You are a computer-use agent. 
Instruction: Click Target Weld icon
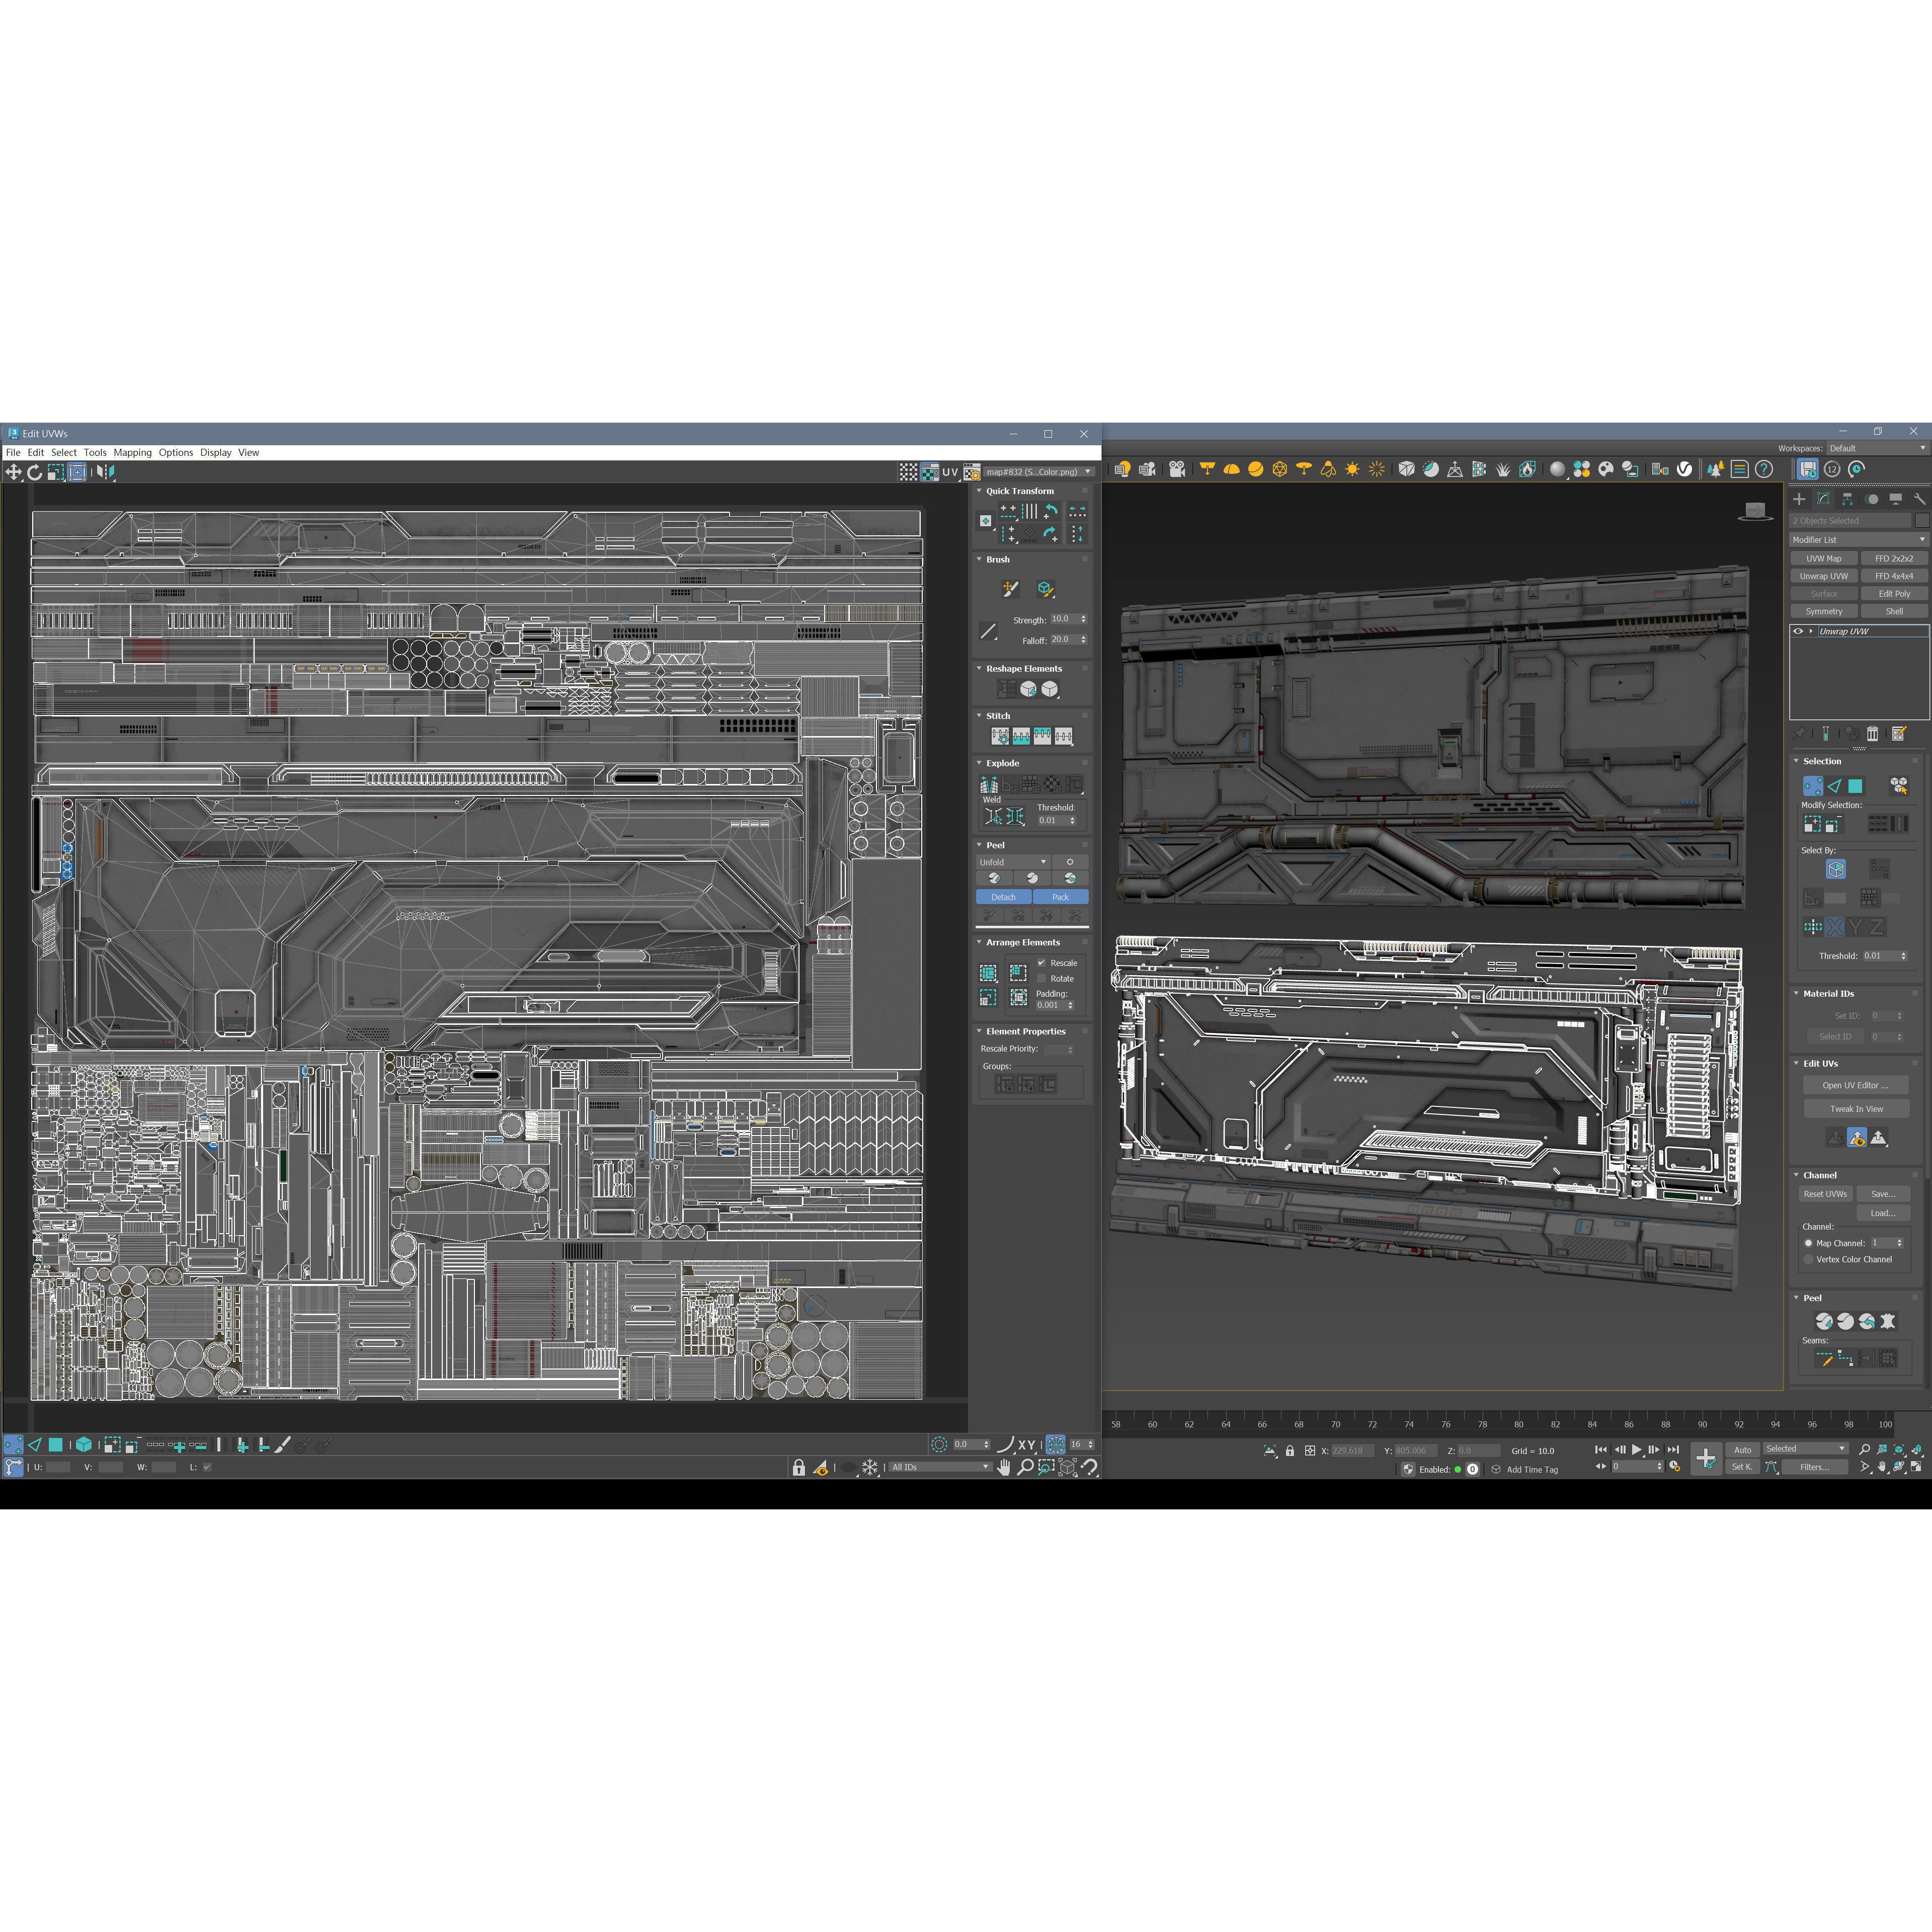(x=993, y=817)
